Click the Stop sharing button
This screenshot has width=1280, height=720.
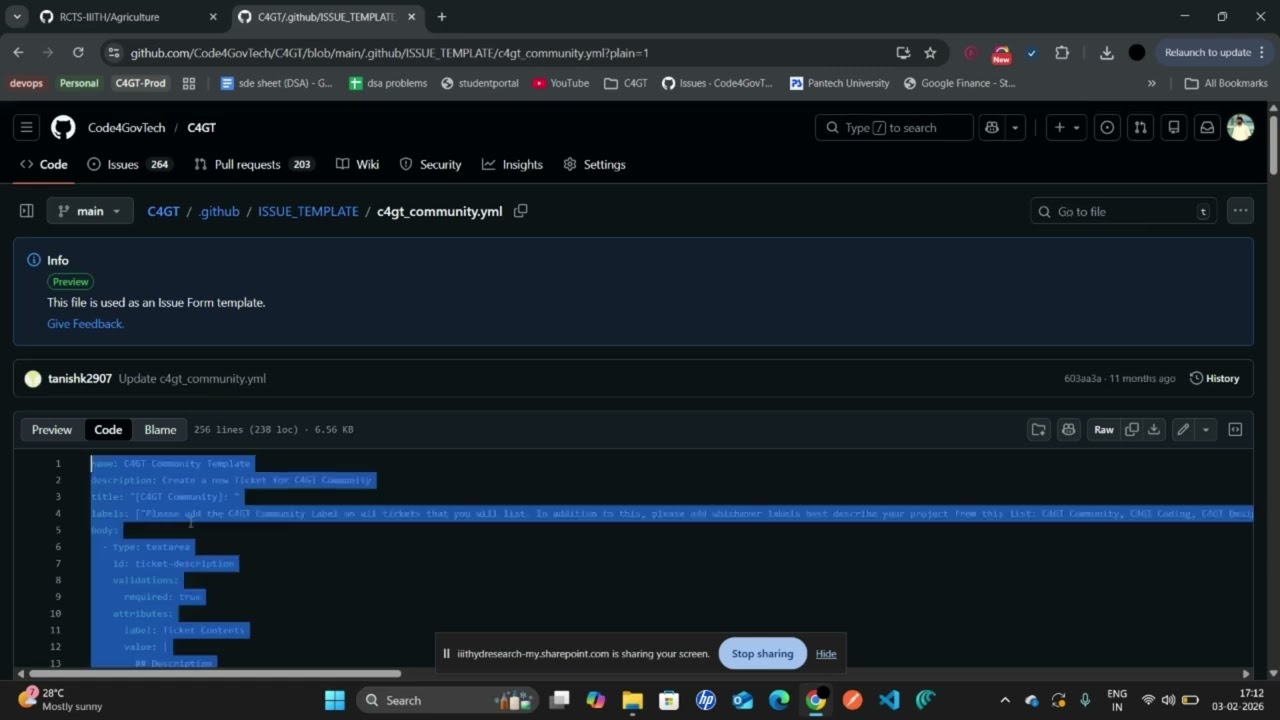tap(762, 653)
